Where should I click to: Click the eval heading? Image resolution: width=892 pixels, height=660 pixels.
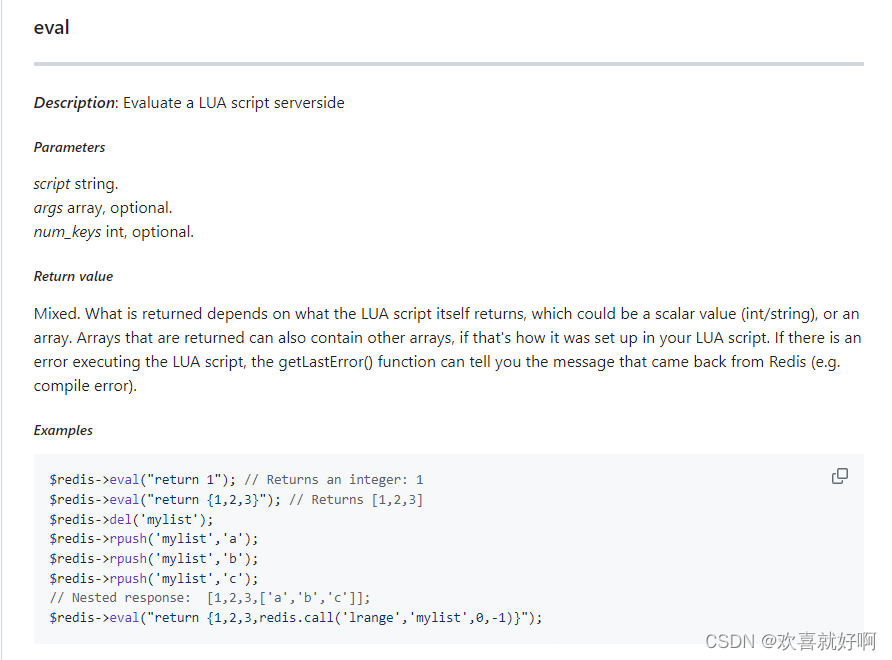click(51, 27)
